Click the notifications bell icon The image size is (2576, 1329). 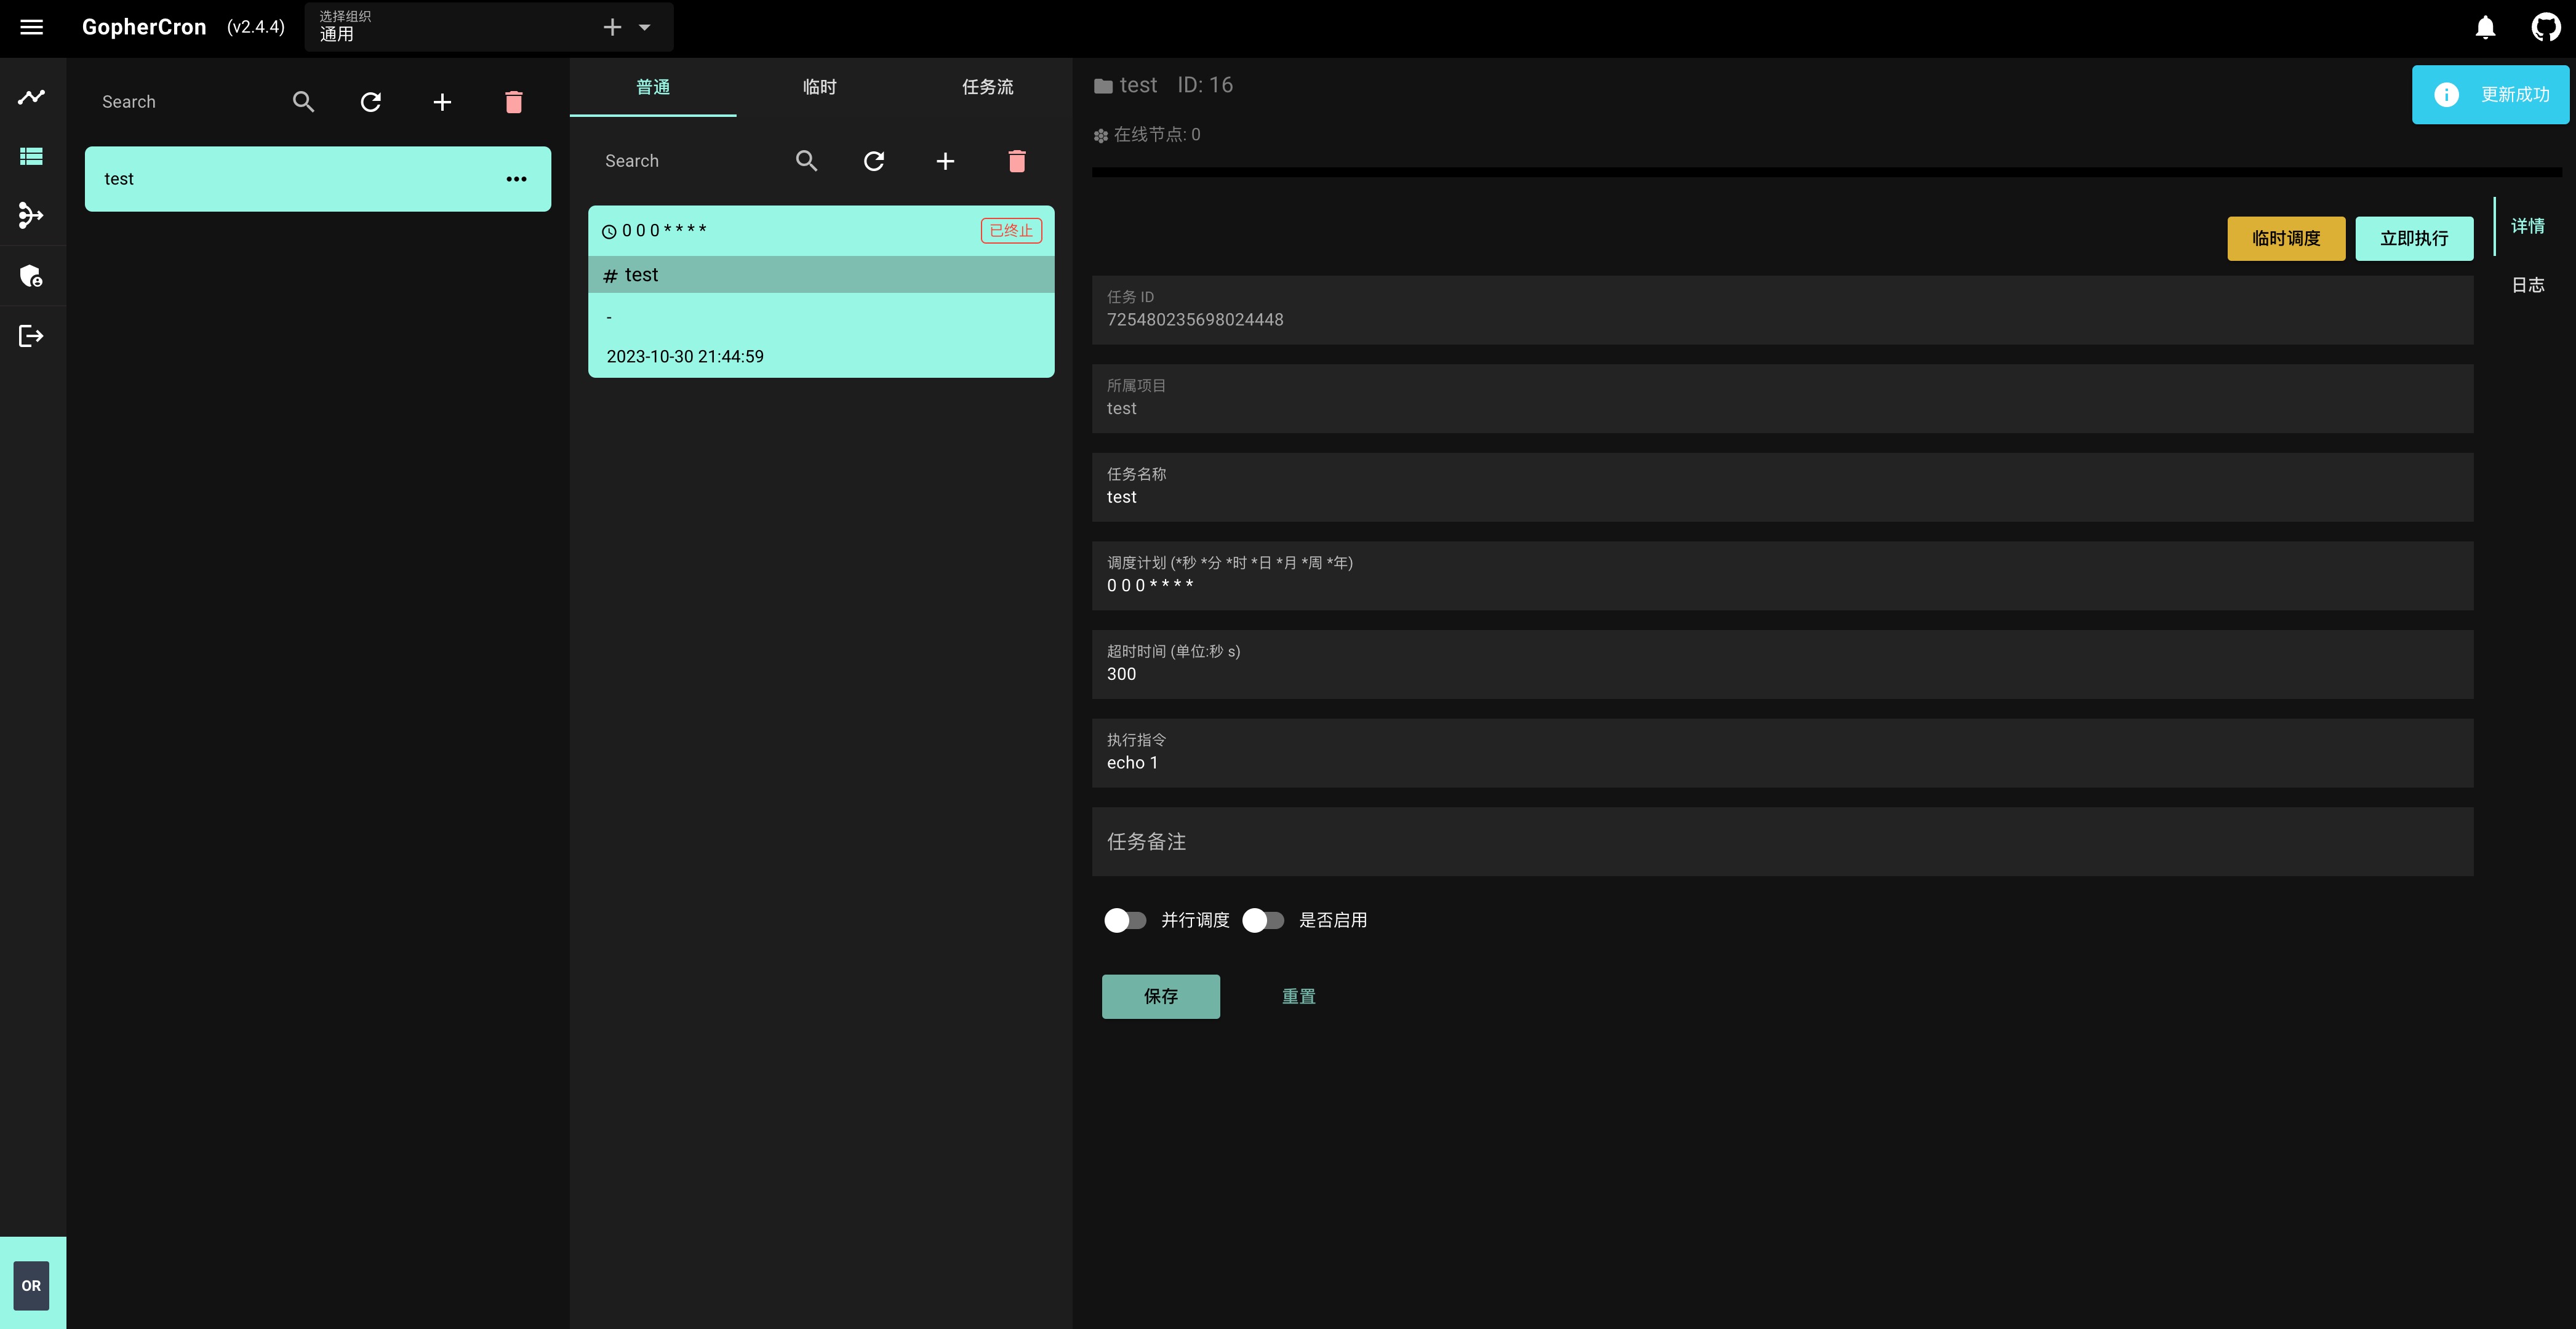(x=2485, y=27)
